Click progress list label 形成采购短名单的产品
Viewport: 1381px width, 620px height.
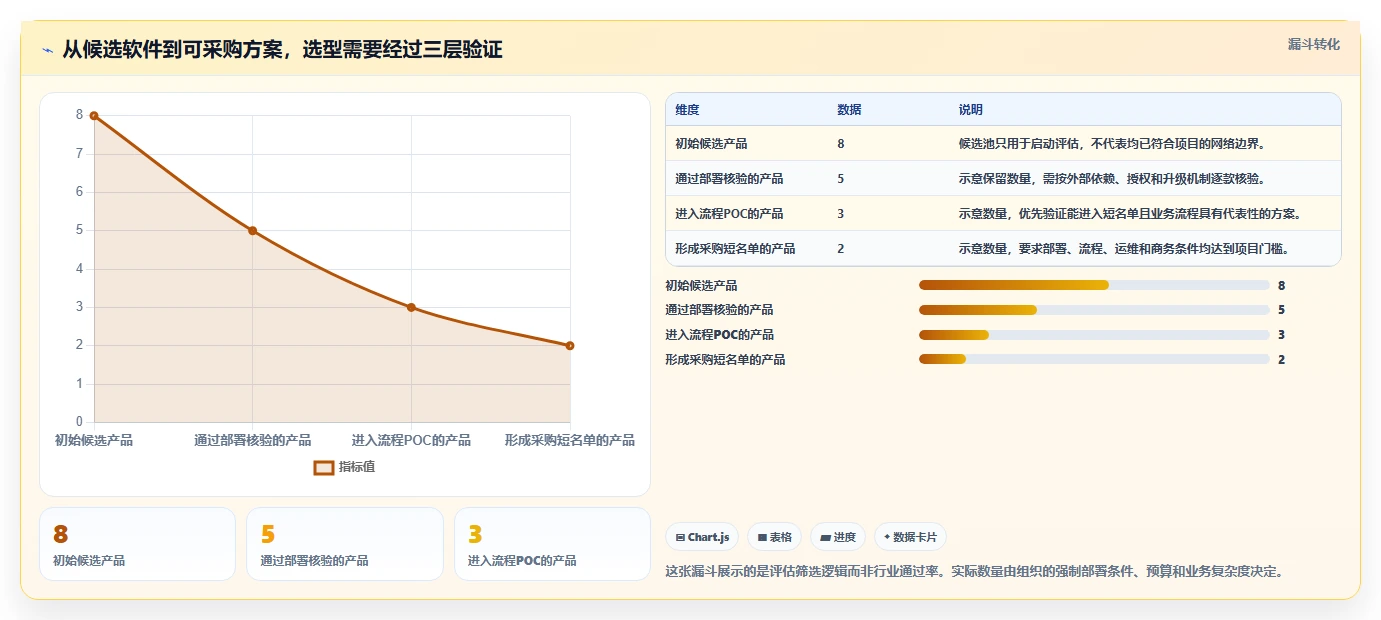[x=725, y=359]
